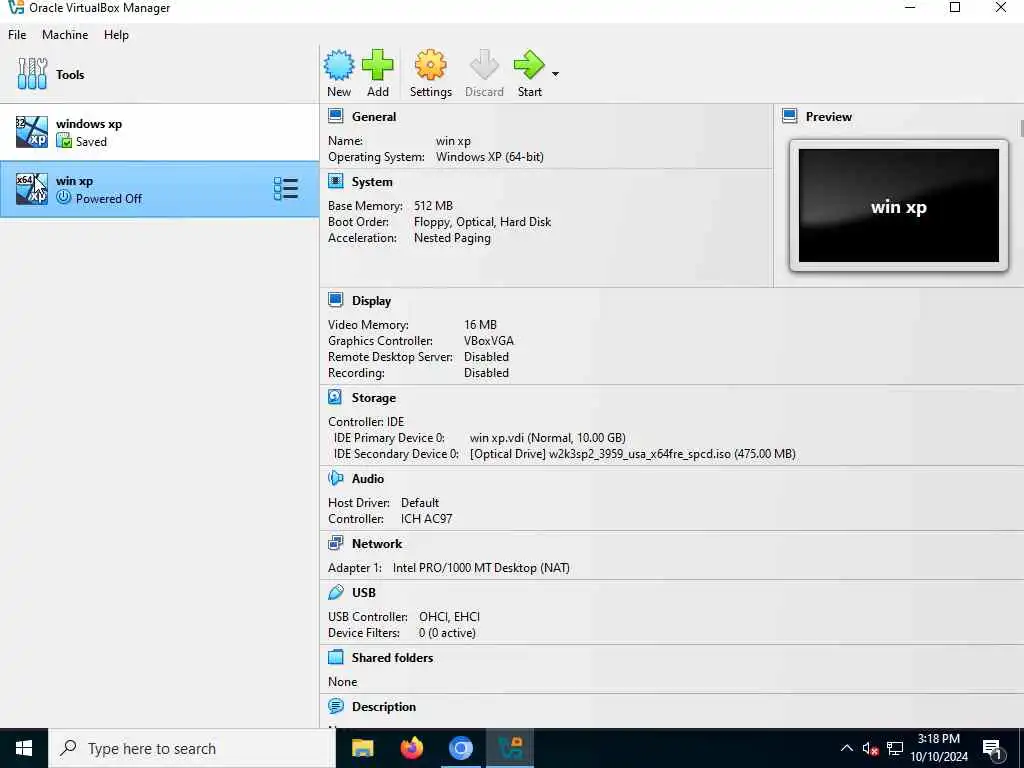Screen dimensions: 1024x768
Task: Click the win xp preview thumbnail
Action: (899, 206)
